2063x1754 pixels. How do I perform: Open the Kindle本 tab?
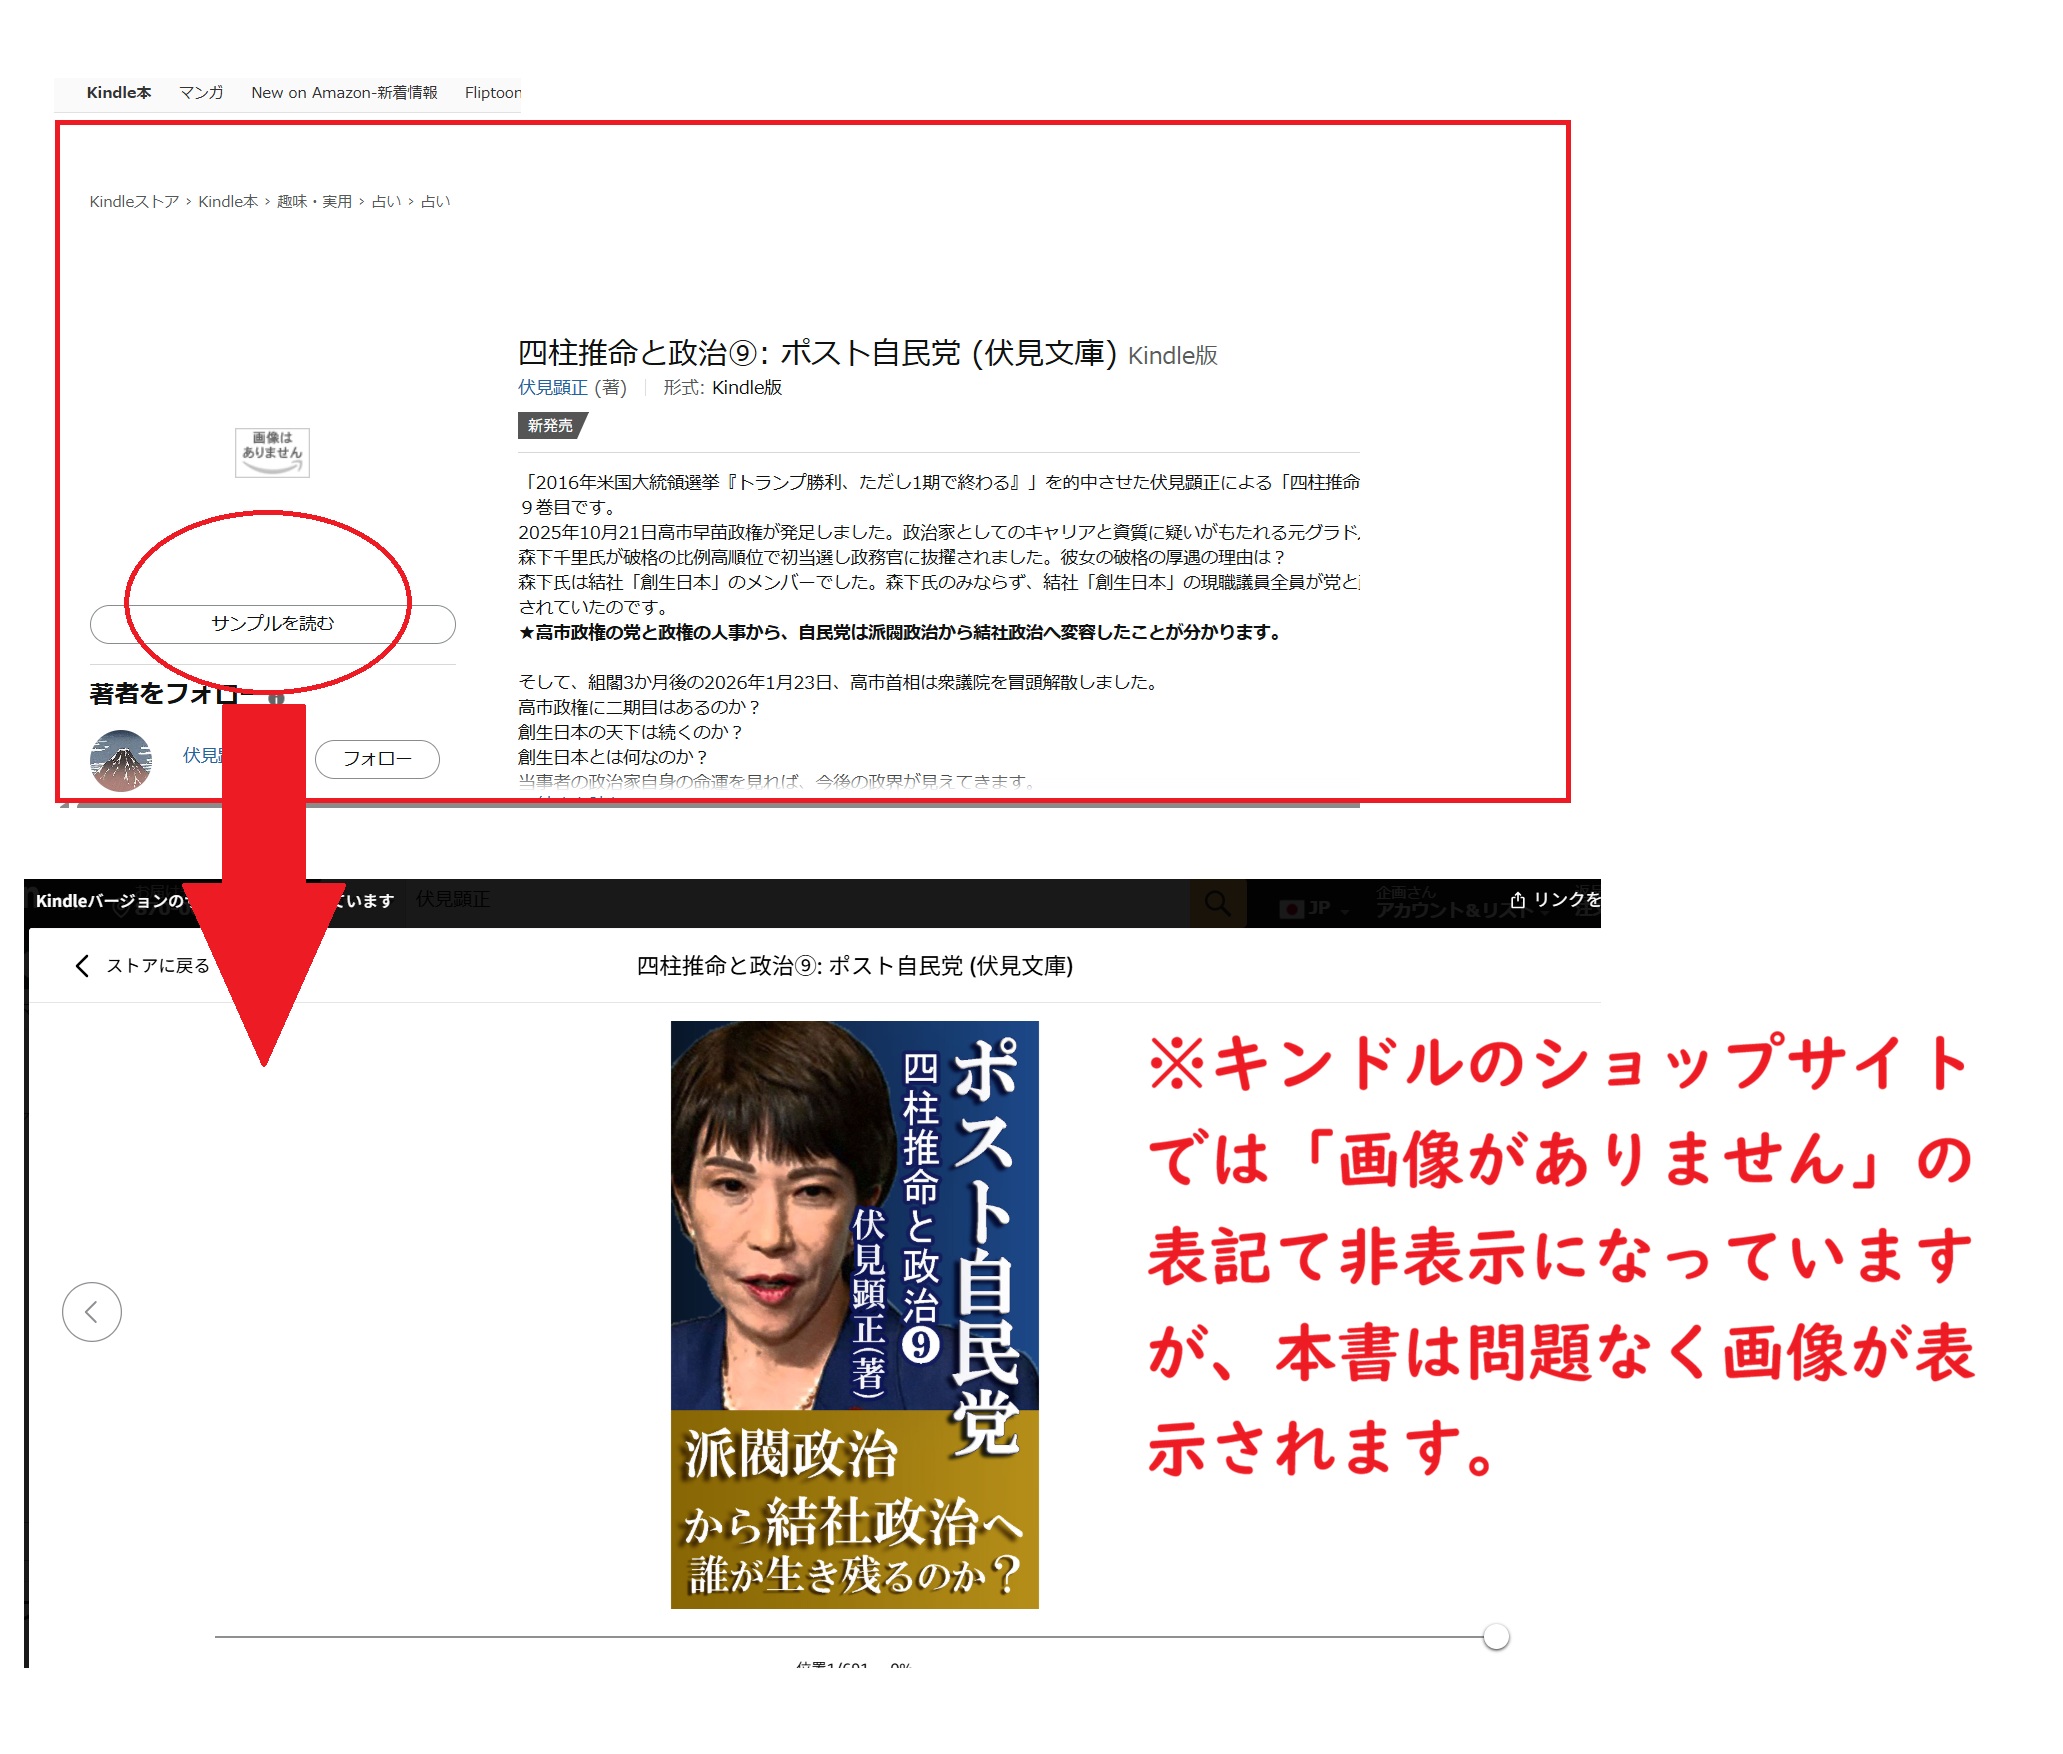118,93
